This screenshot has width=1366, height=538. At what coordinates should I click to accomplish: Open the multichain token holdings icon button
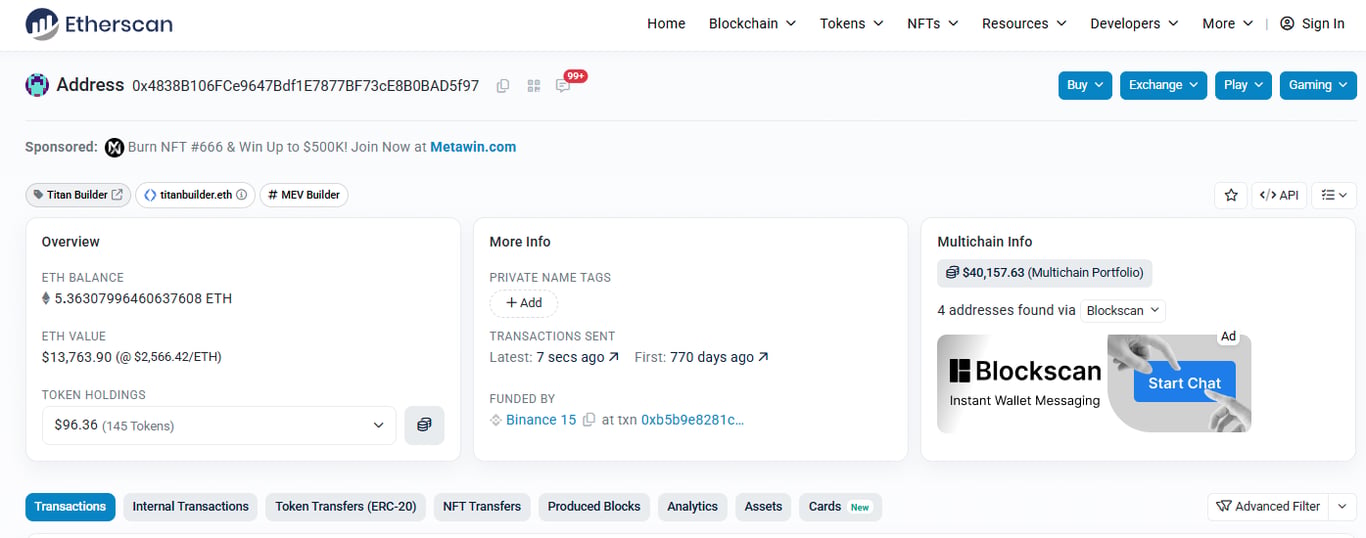424,425
